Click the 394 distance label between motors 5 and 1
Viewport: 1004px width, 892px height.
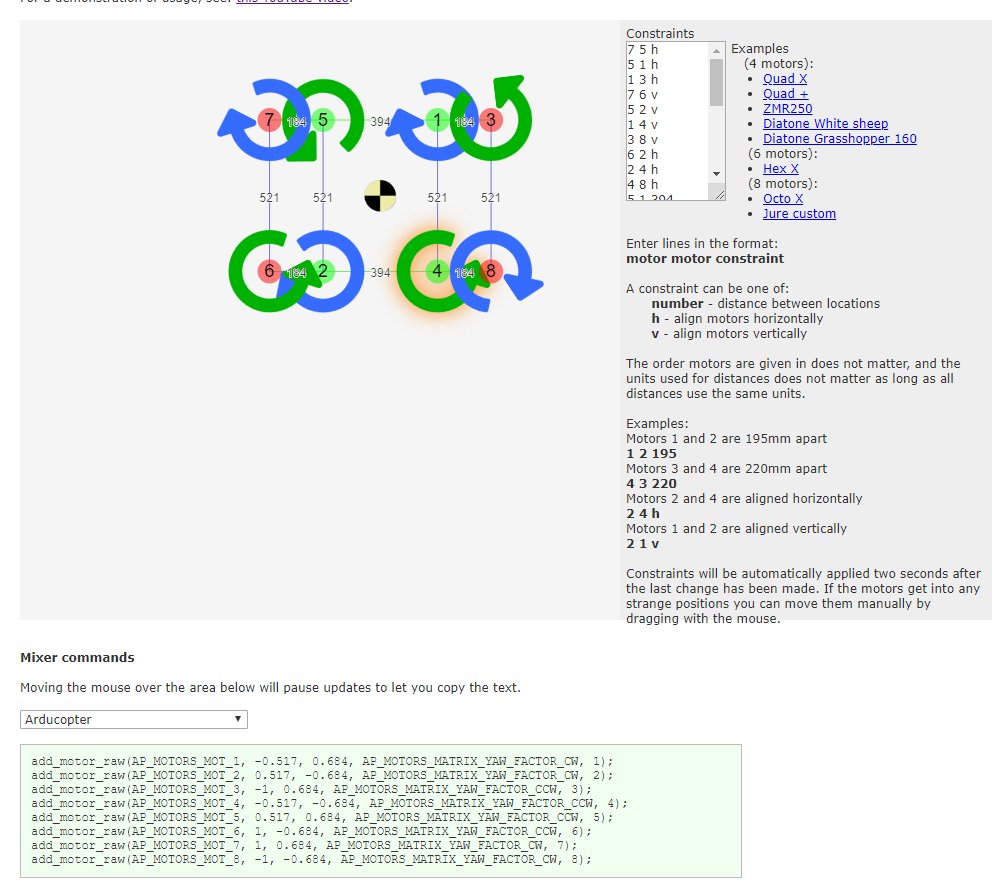pos(380,121)
